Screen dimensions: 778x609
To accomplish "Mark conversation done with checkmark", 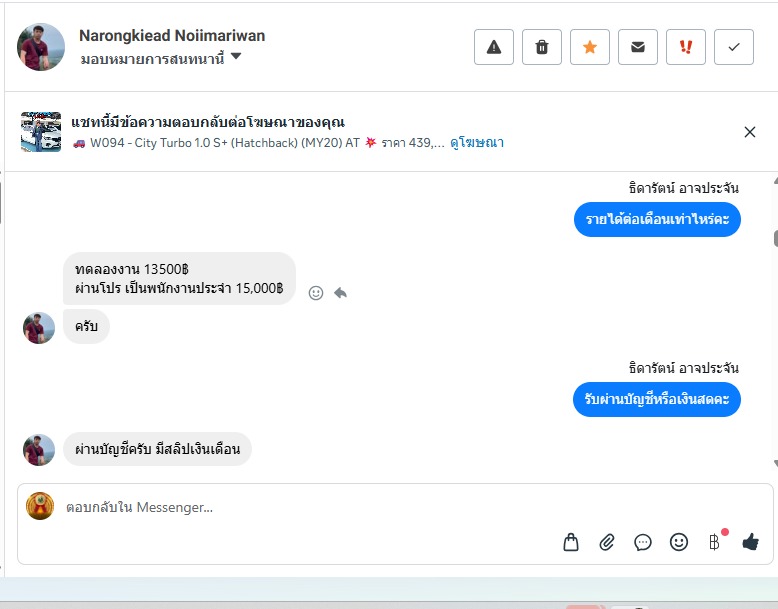I will coord(734,47).
